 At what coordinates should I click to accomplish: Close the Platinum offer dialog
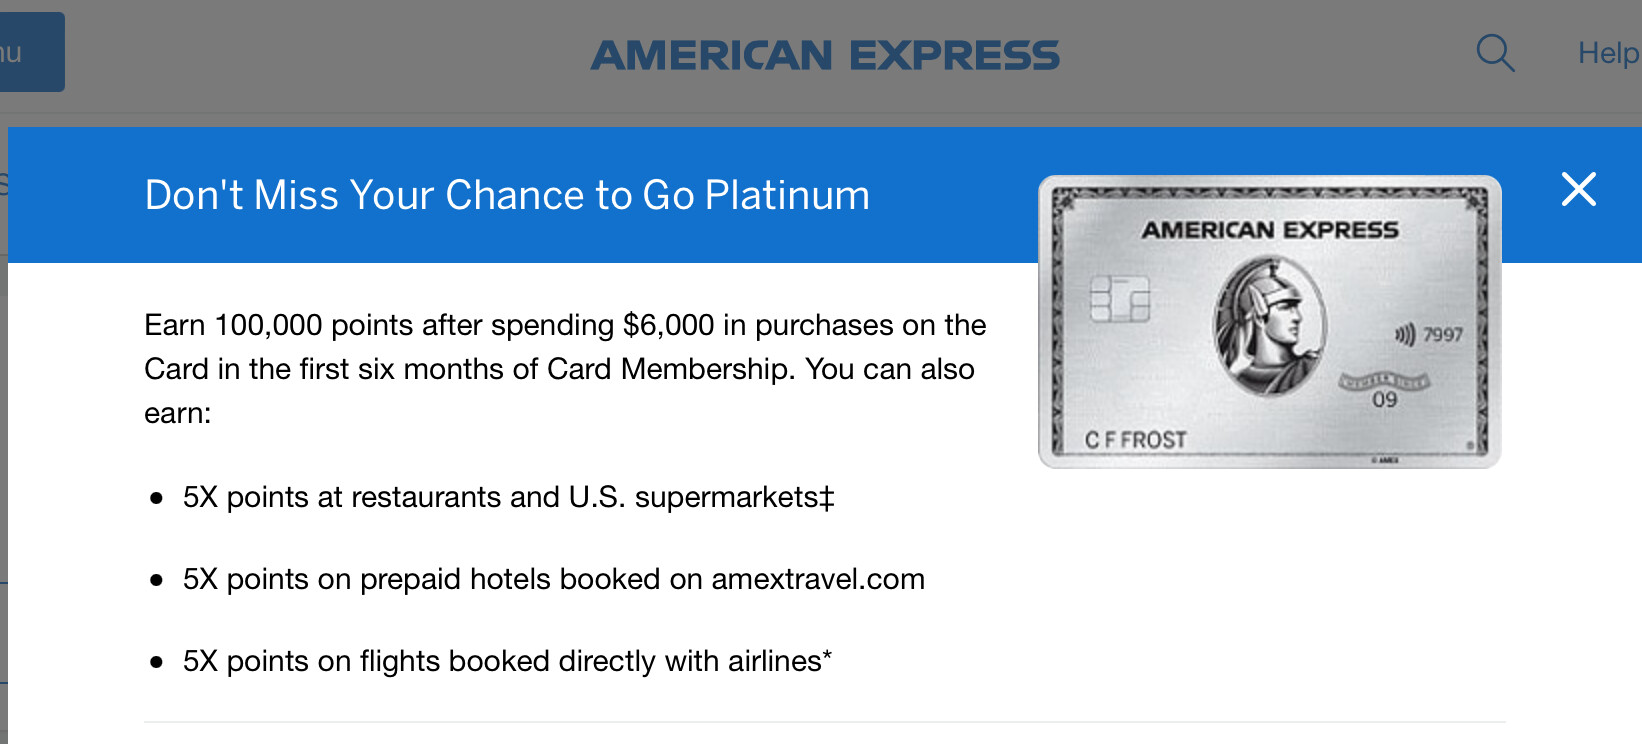1579,189
